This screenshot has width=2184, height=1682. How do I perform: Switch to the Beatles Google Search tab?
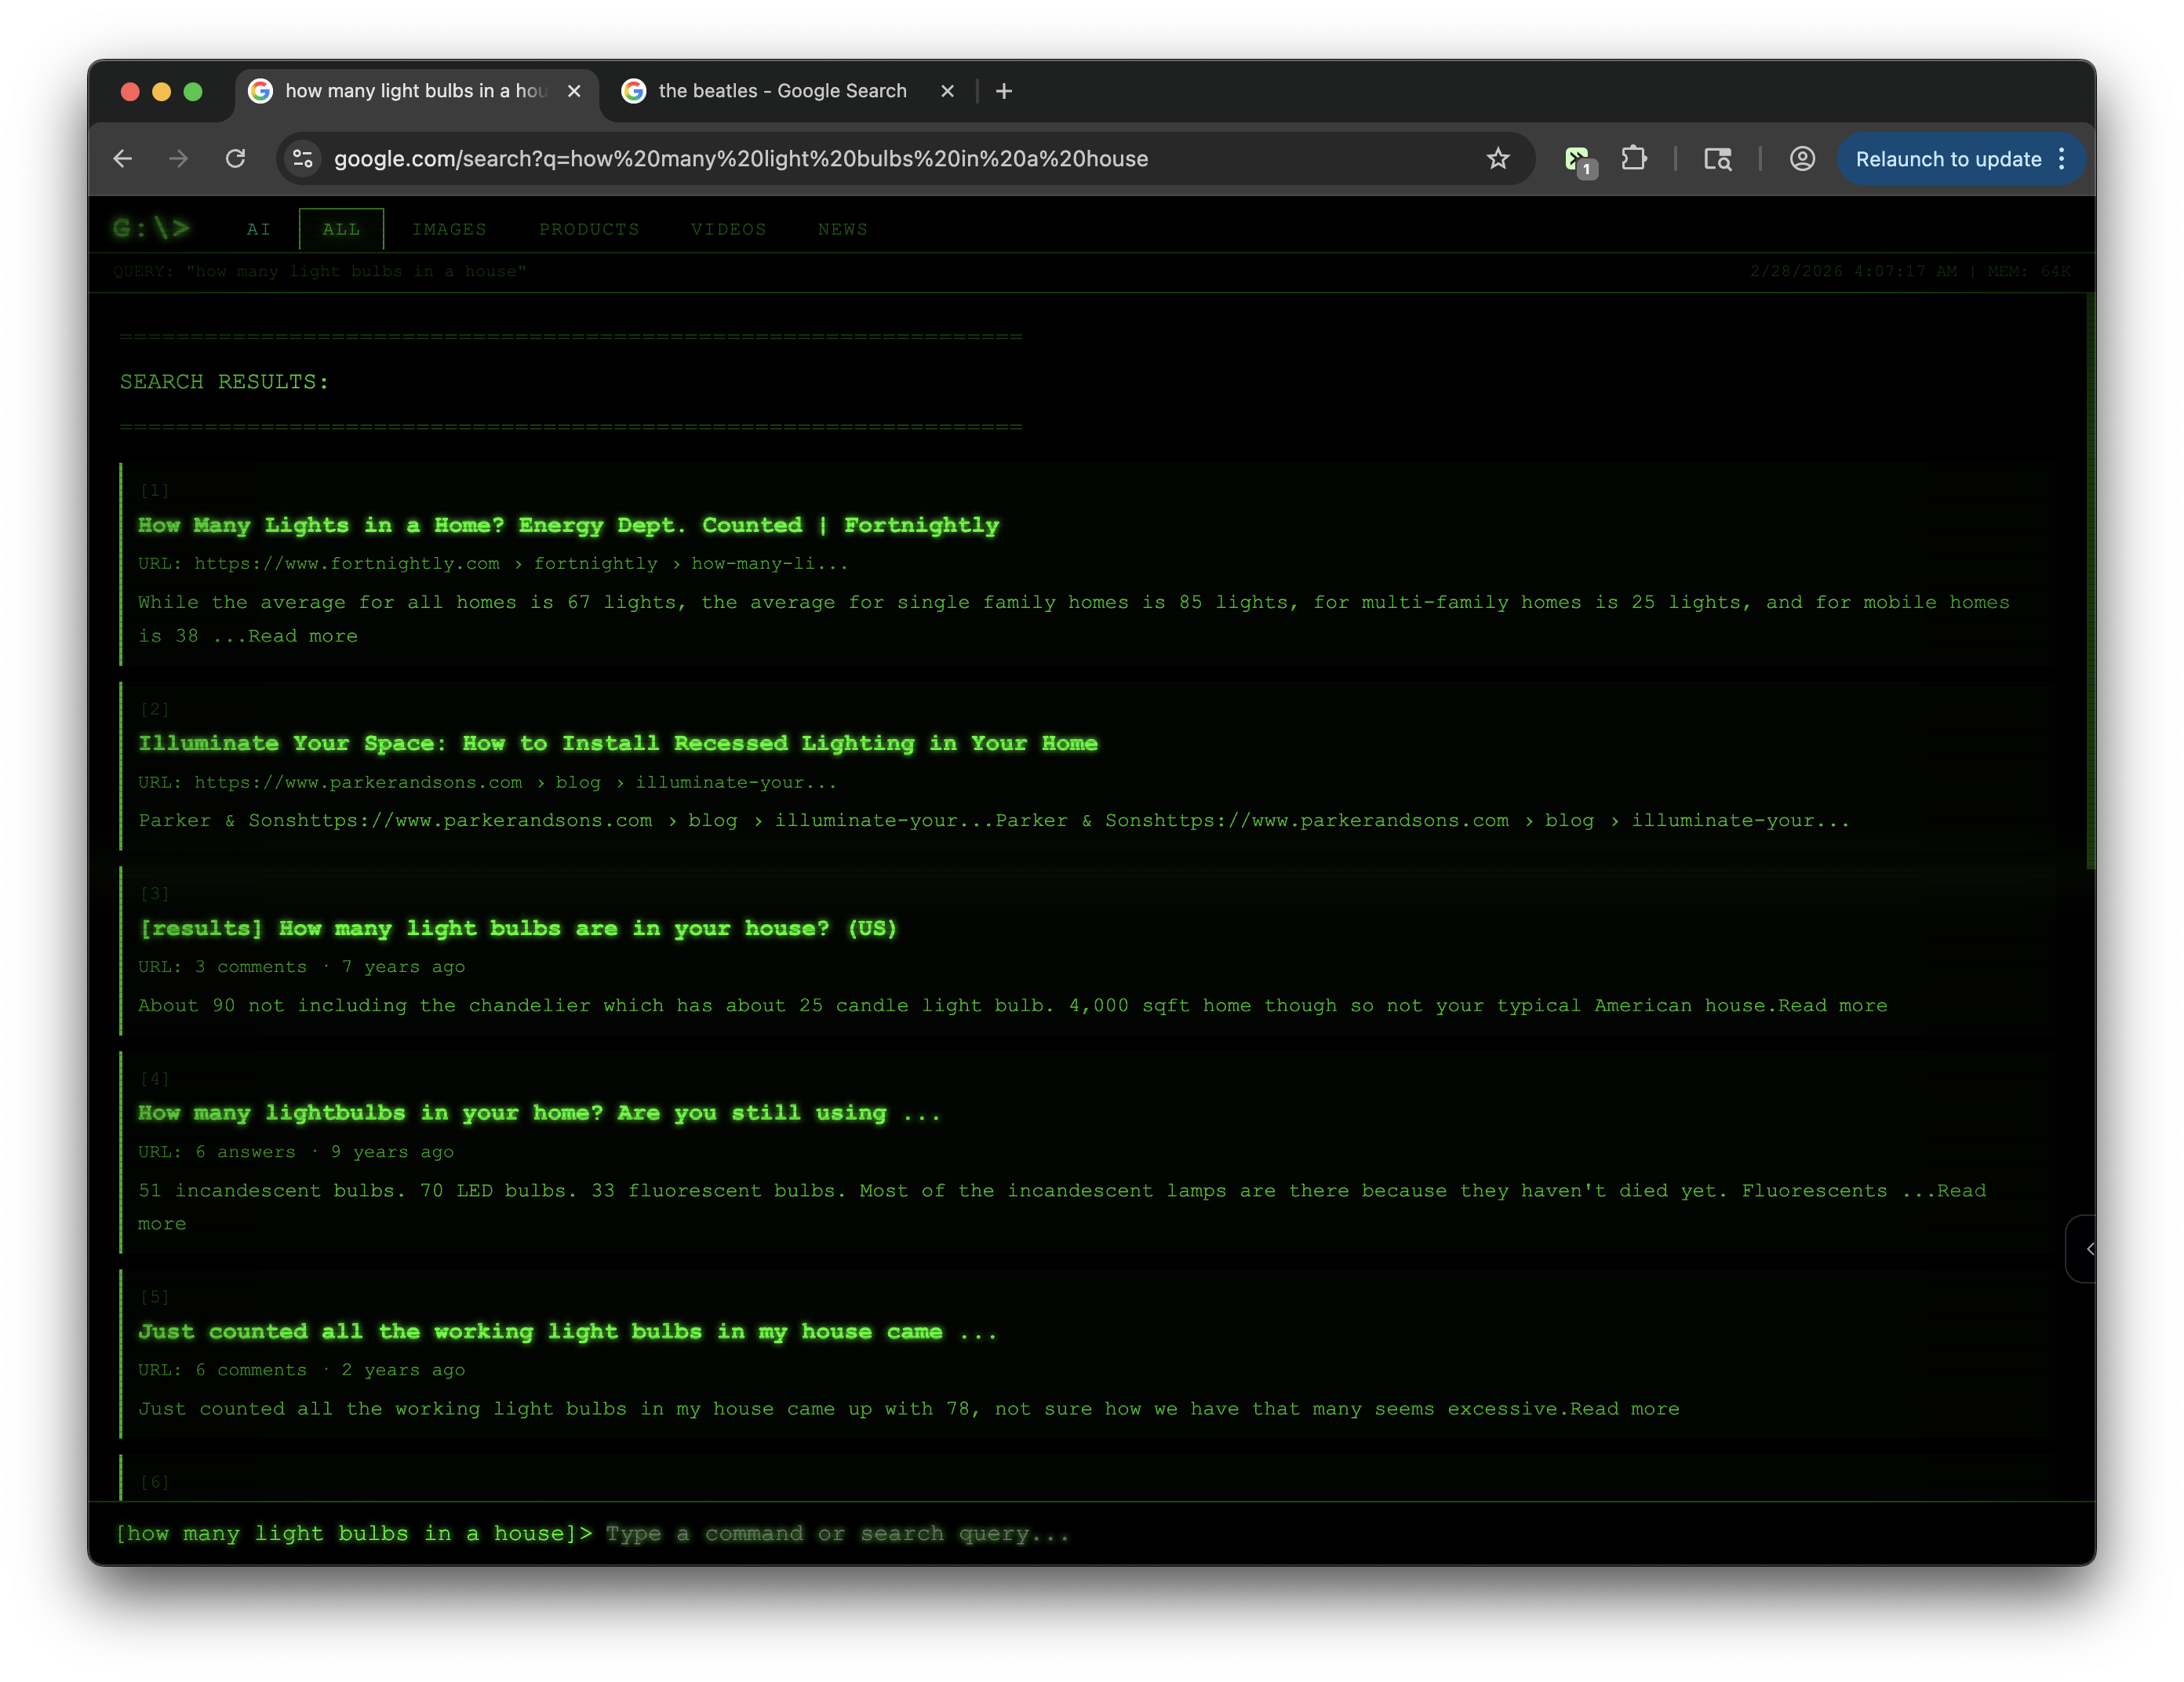tap(782, 91)
